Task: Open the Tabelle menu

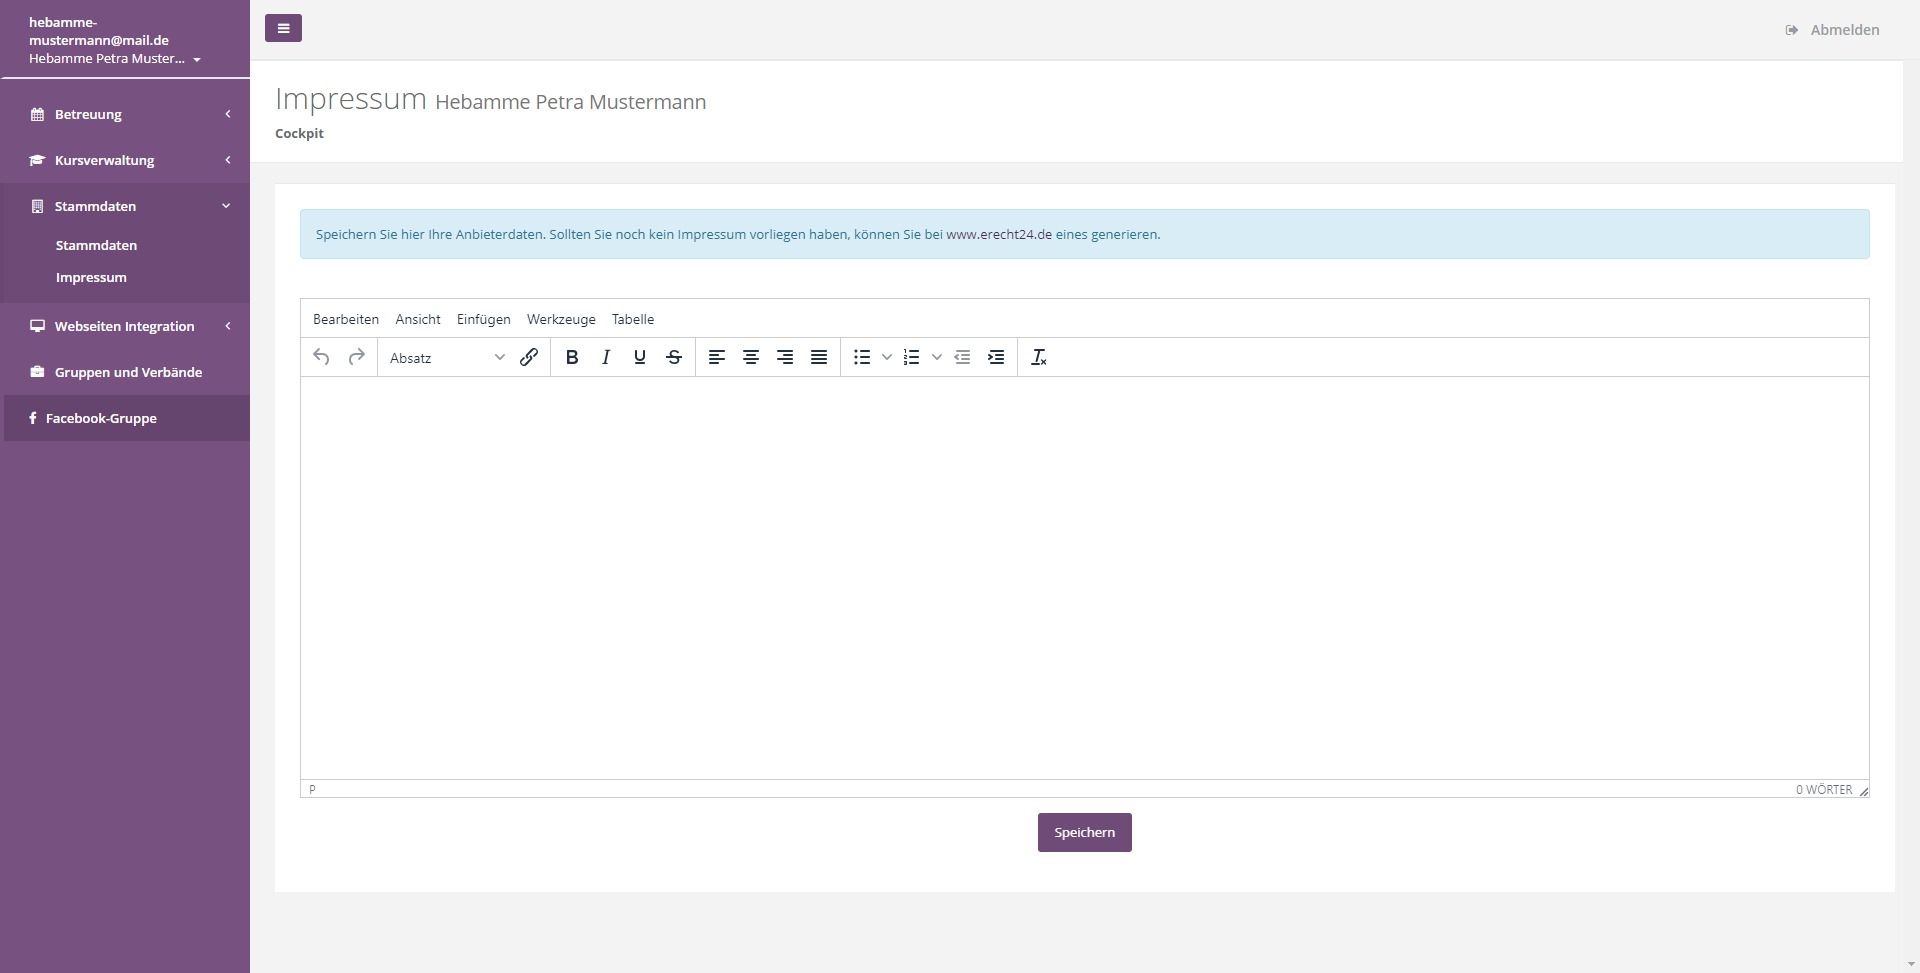Action: [x=633, y=319]
